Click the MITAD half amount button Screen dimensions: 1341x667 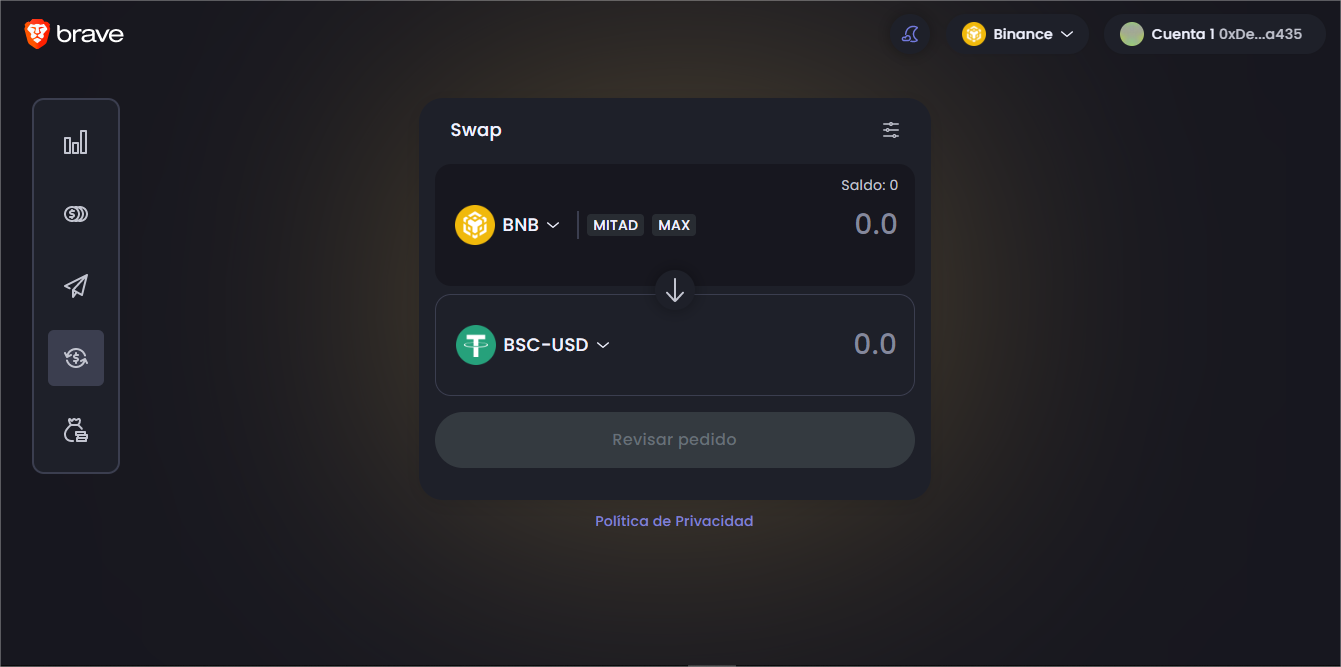(615, 225)
